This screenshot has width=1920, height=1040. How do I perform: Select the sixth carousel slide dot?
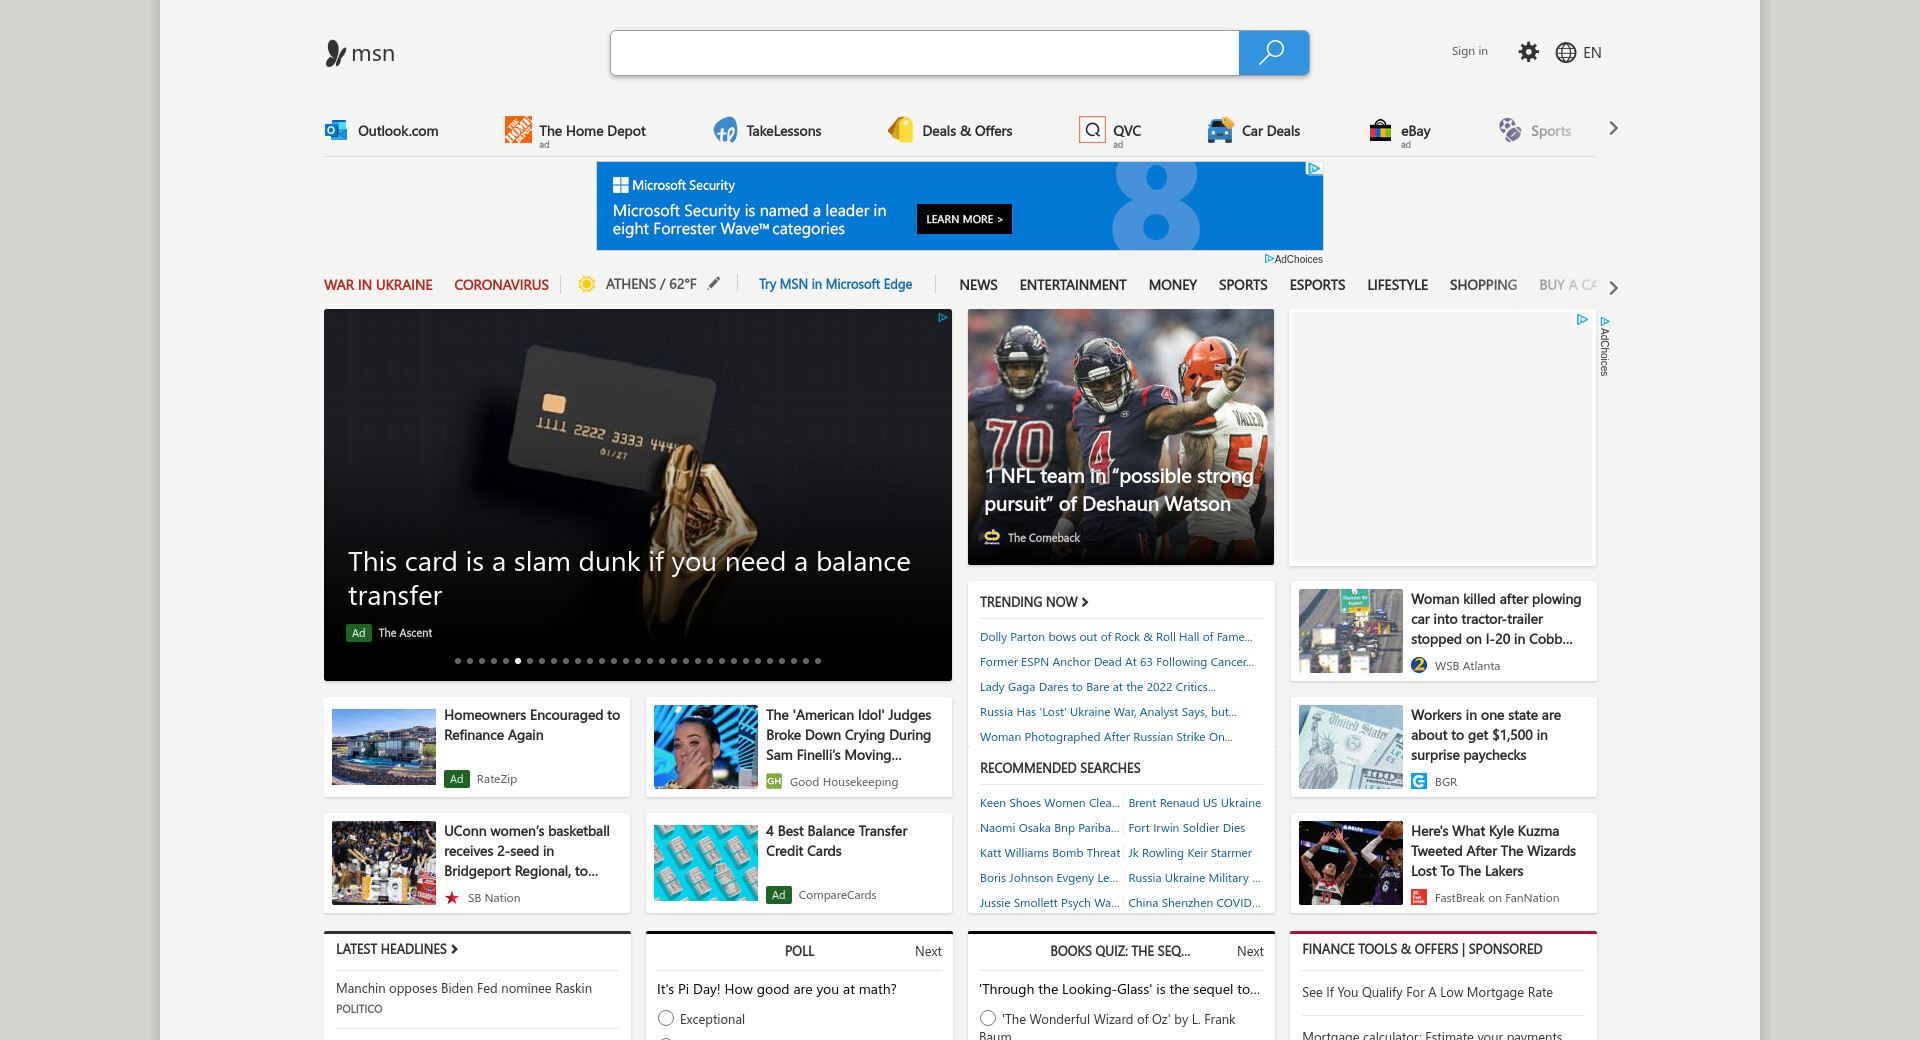coord(518,661)
